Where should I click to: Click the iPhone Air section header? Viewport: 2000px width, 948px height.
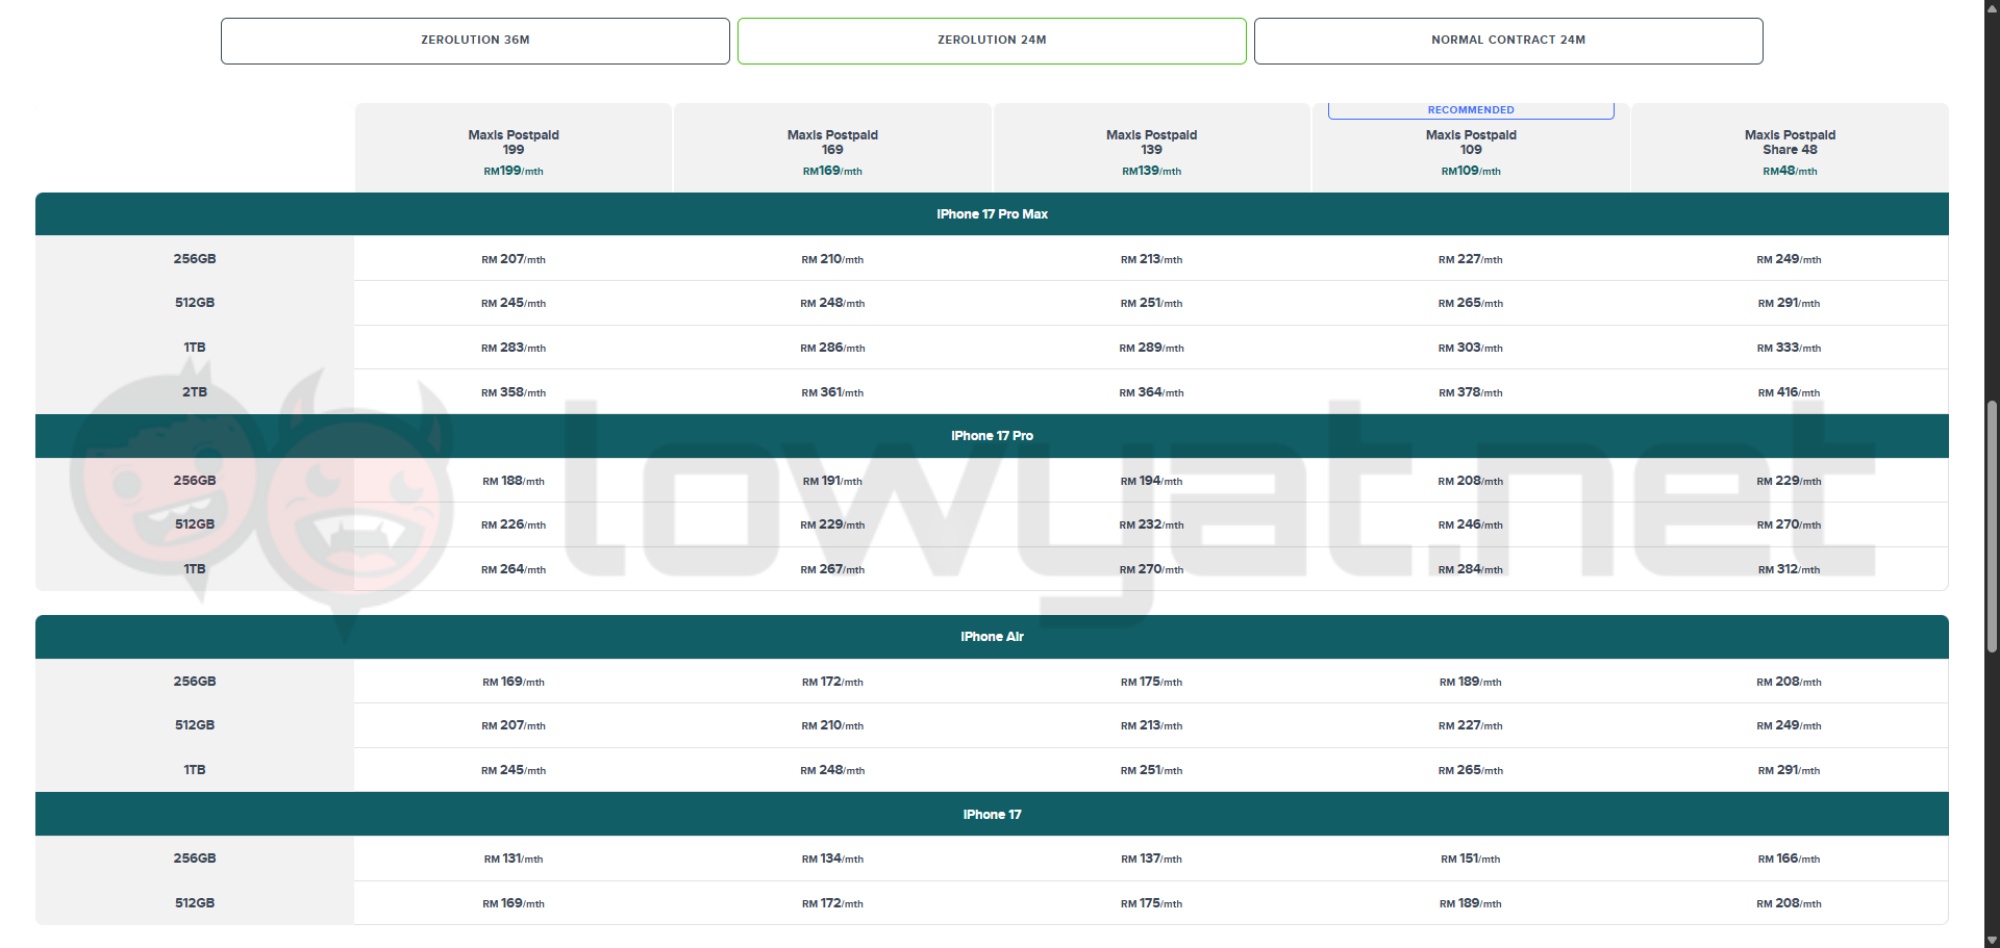pyautogui.click(x=992, y=637)
